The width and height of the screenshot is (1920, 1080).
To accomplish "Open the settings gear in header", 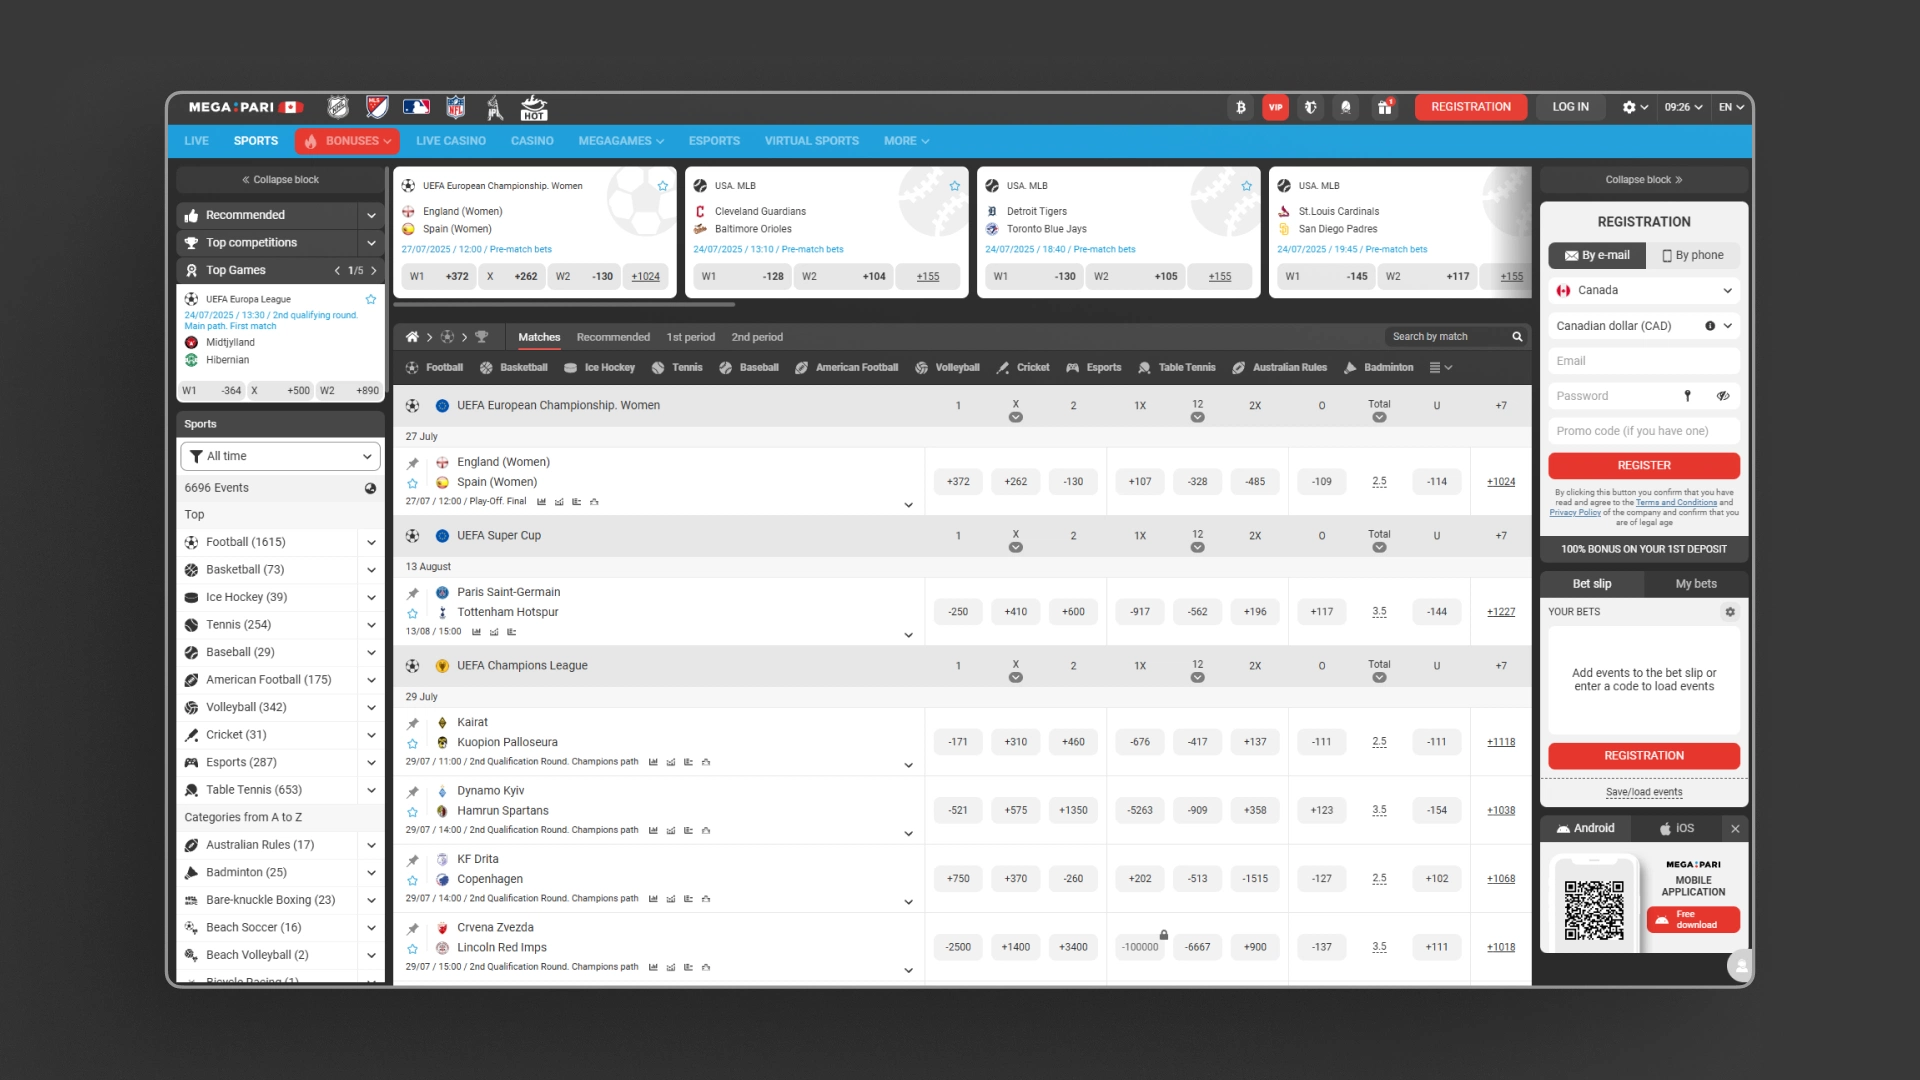I will click(x=1629, y=107).
